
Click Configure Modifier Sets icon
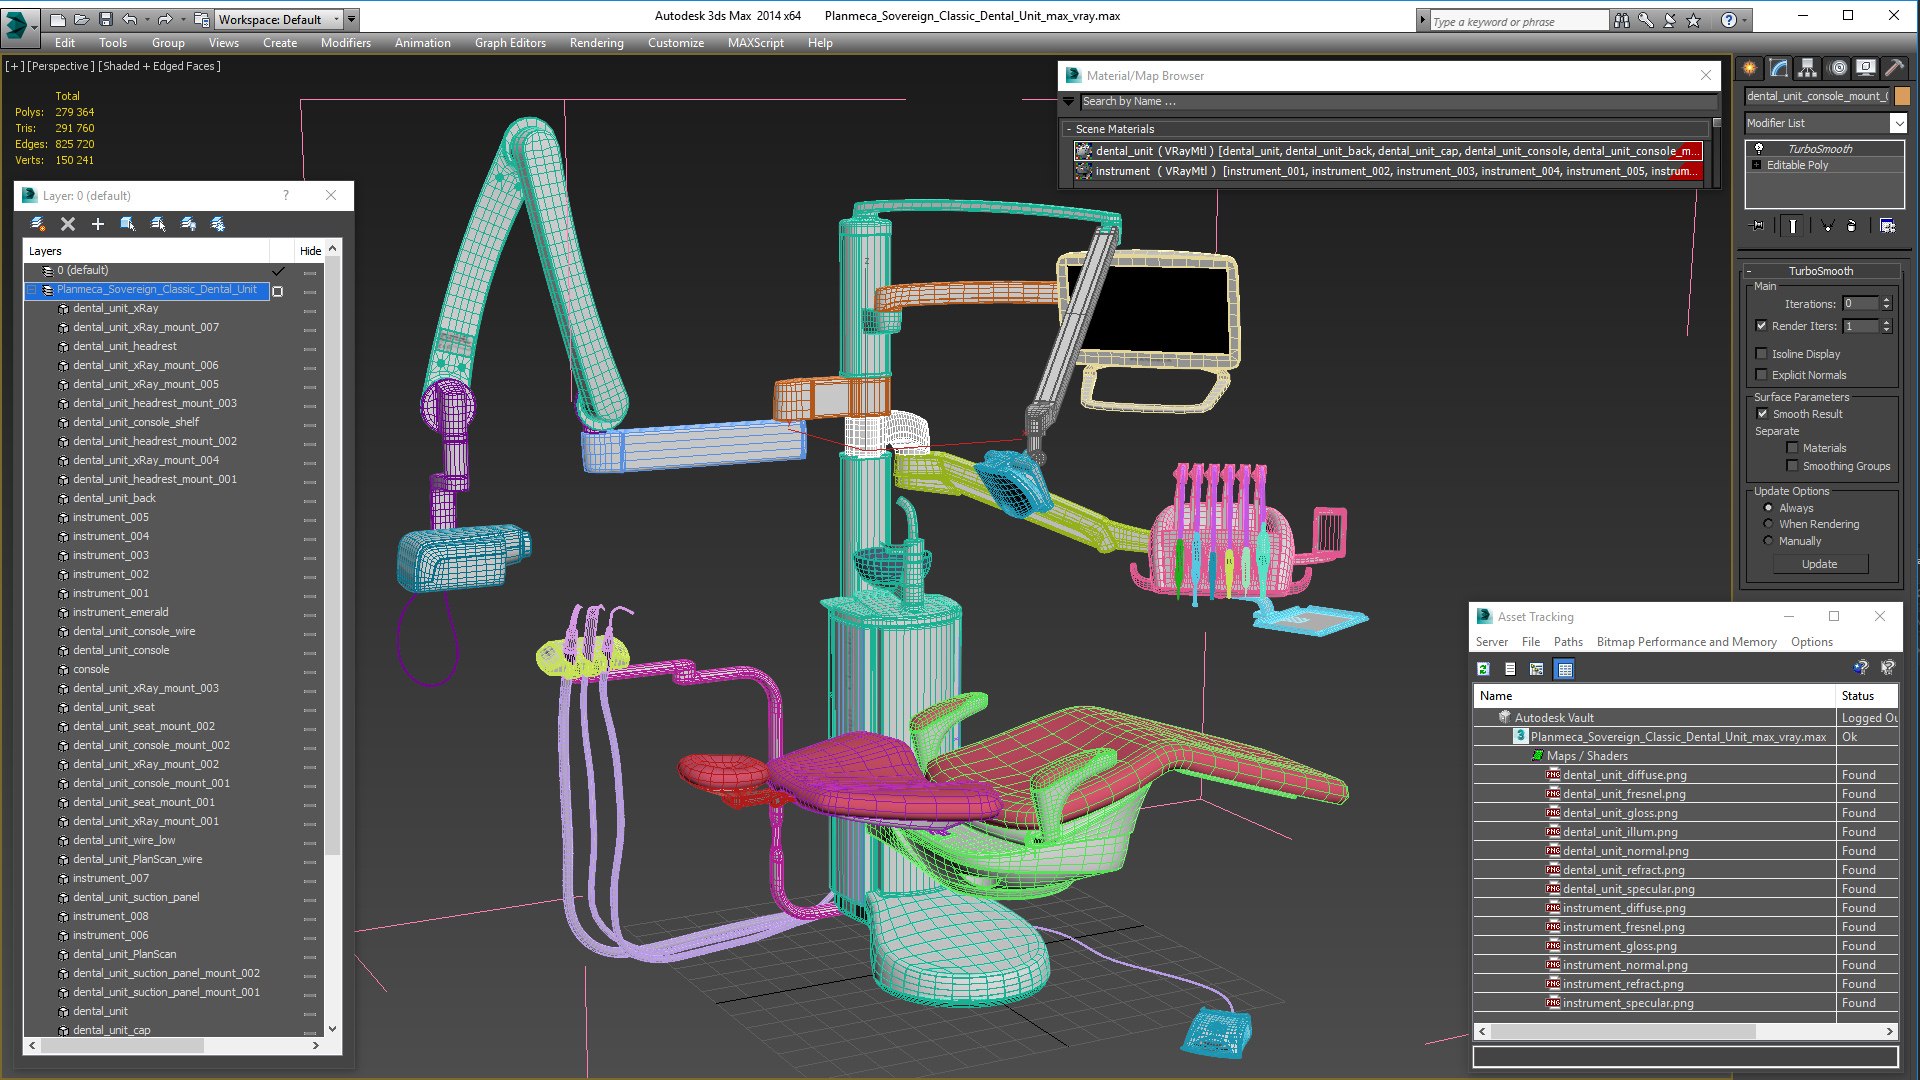1887,226
